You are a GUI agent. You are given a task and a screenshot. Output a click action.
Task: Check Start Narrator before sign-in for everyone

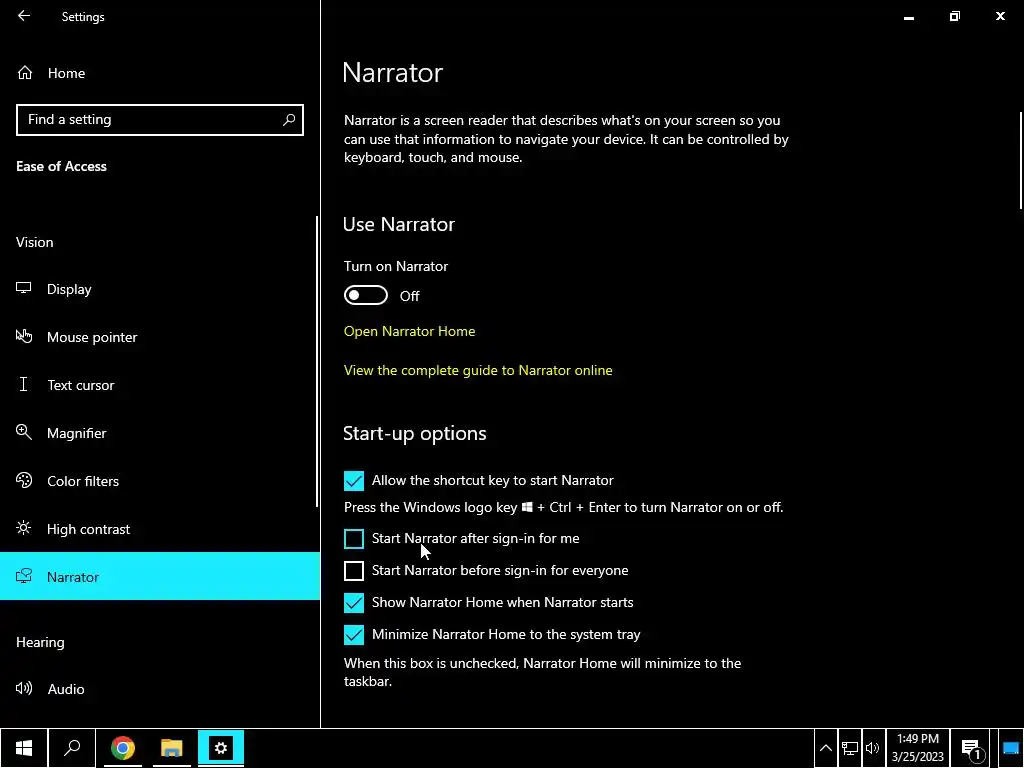(x=354, y=571)
